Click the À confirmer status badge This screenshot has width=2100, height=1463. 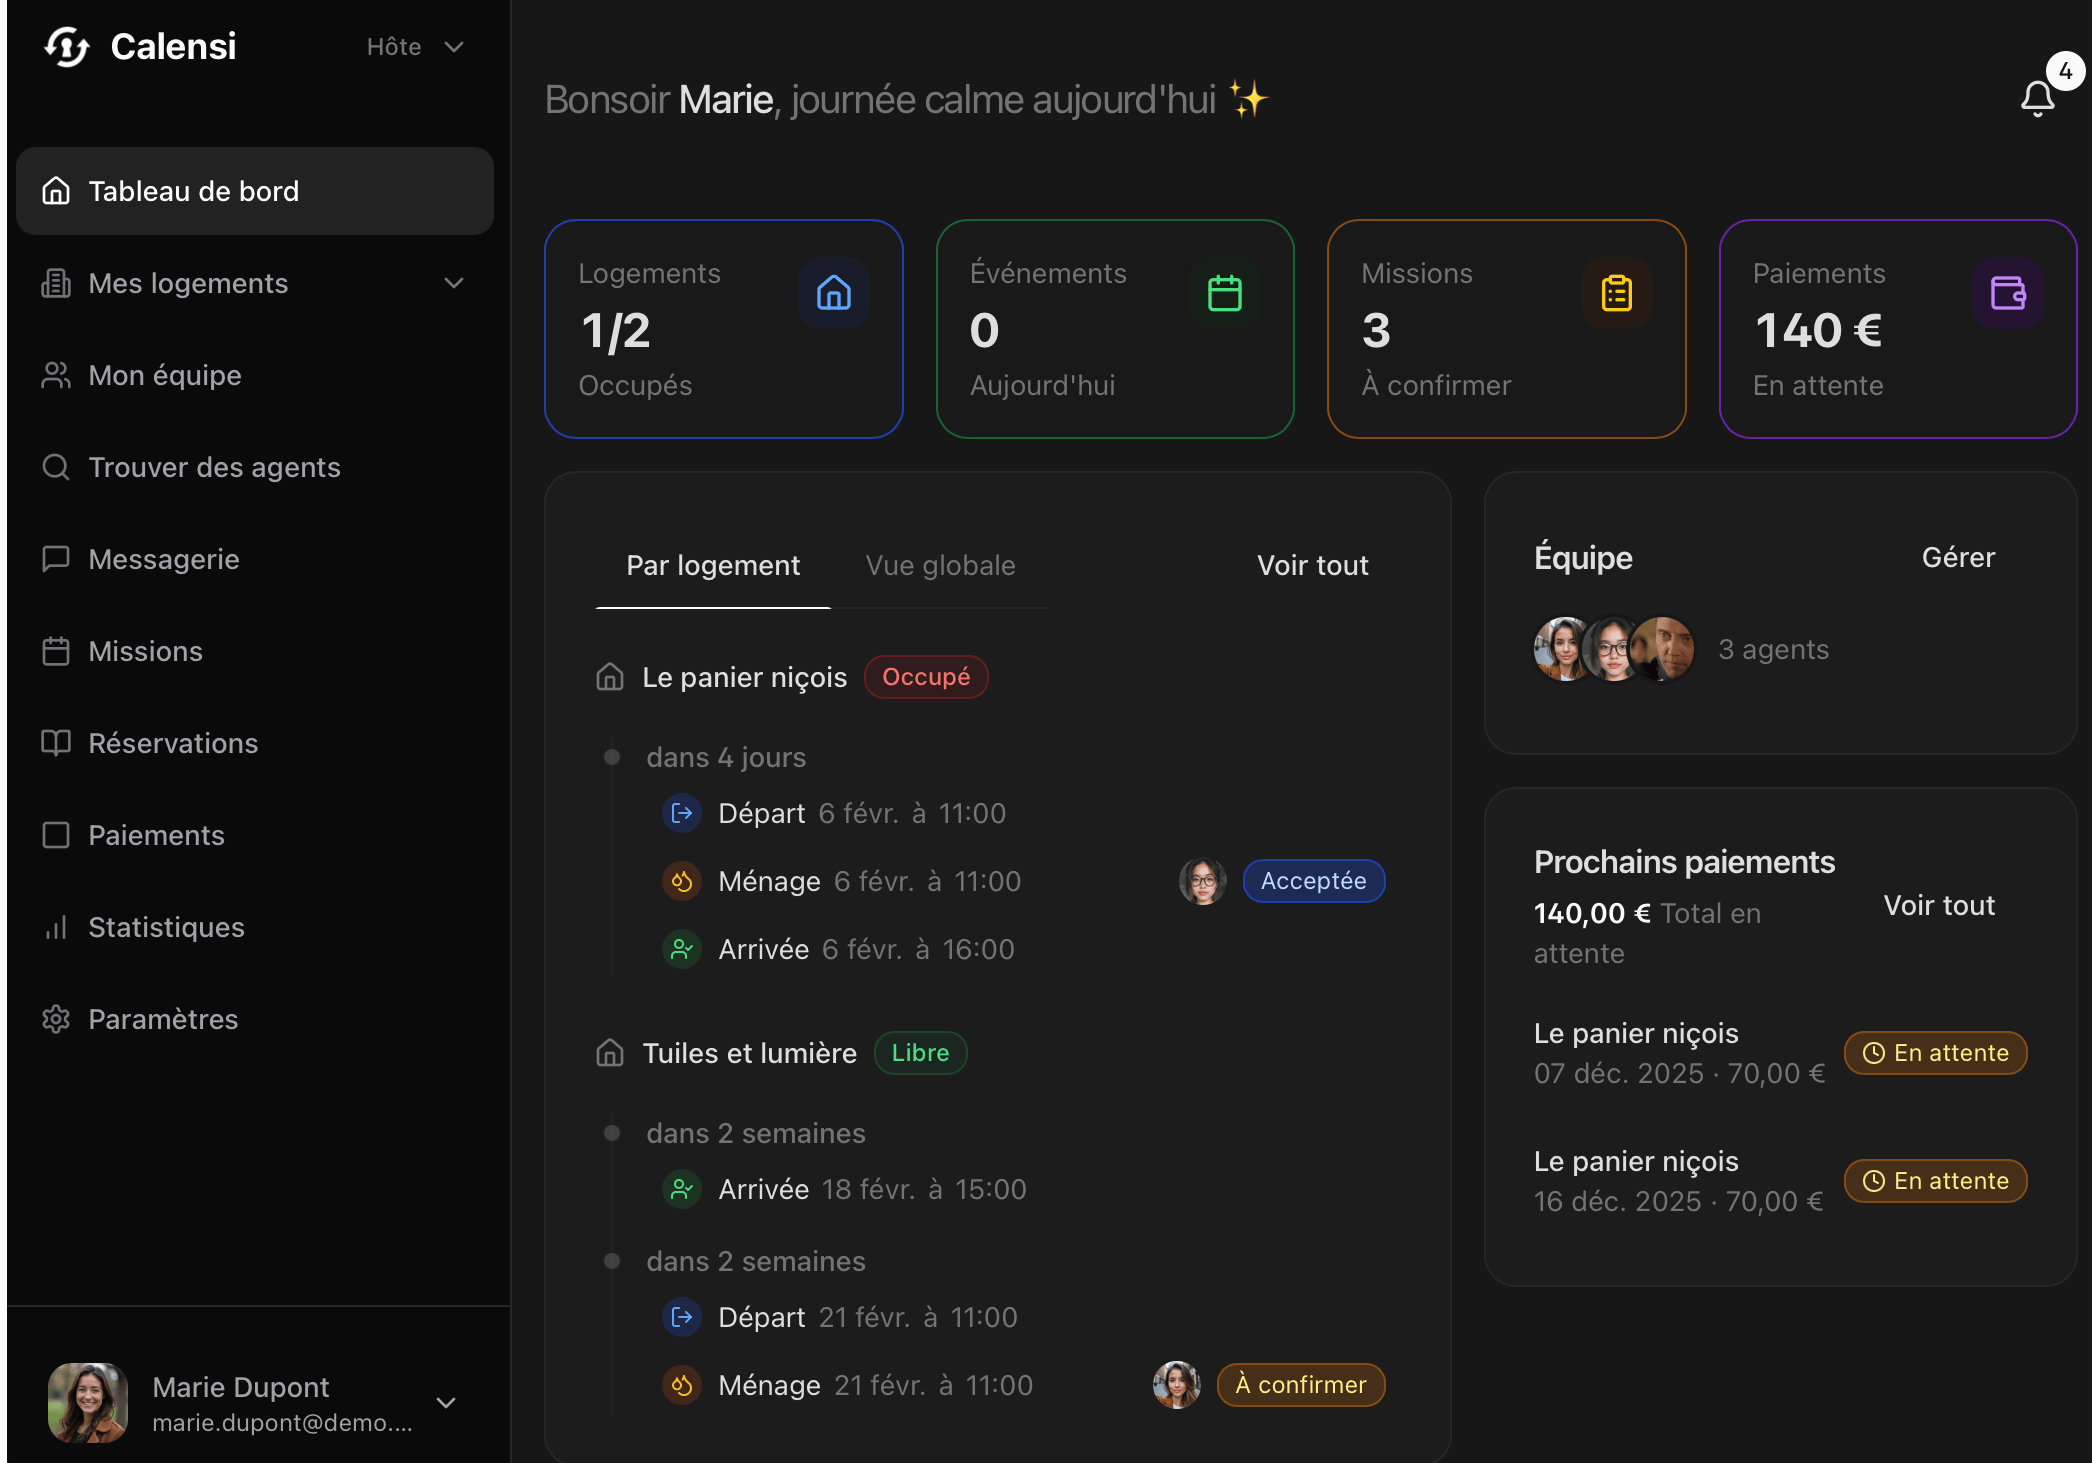(x=1300, y=1385)
